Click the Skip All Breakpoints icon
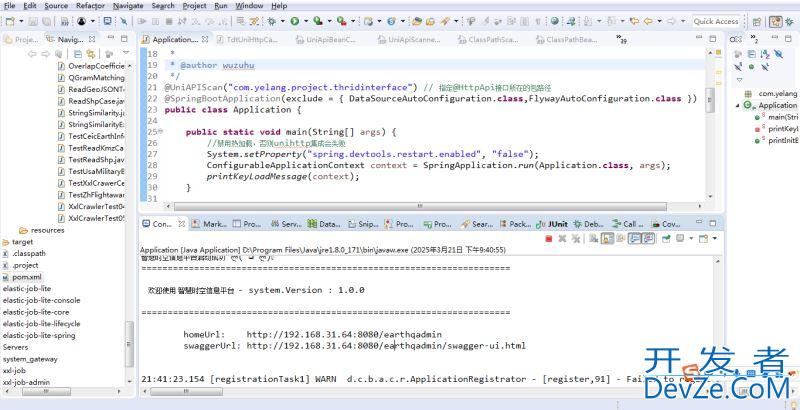Viewport: 800px width, 410px height. 123,21
